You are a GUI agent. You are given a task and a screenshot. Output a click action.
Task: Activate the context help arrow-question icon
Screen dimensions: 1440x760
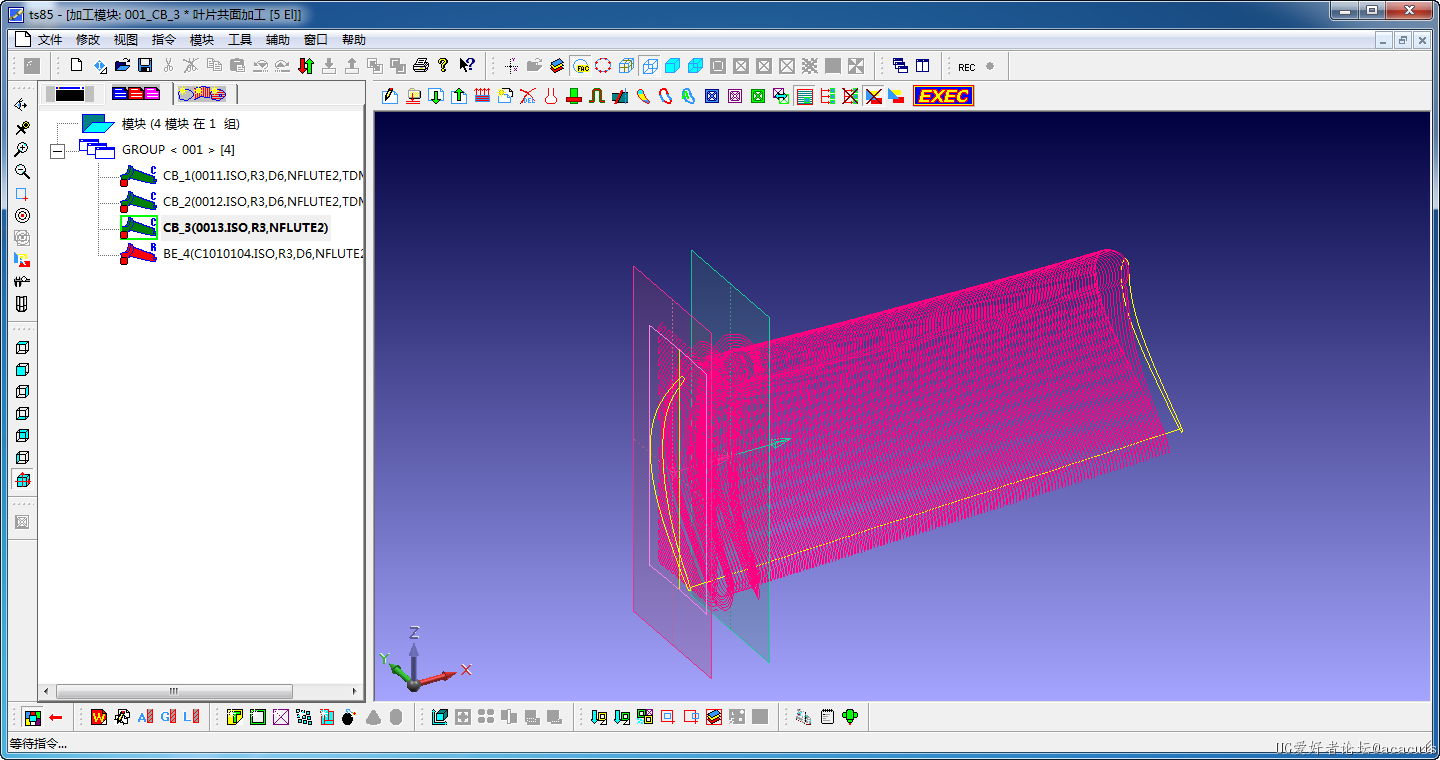click(467, 66)
